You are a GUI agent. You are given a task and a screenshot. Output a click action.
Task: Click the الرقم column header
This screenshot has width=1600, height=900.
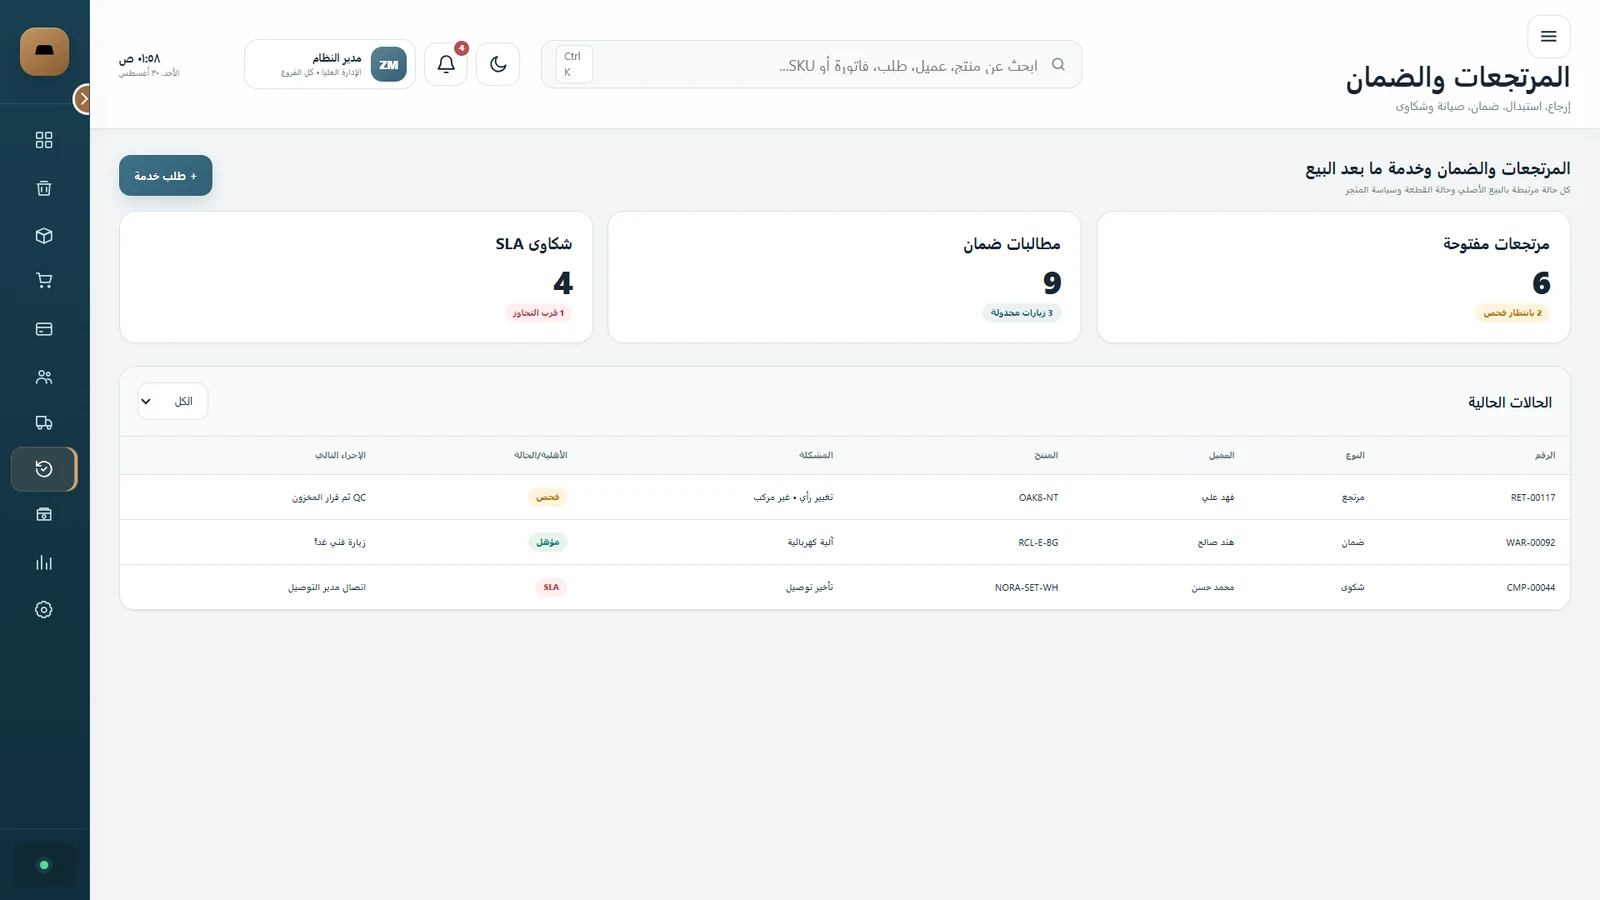tap(1545, 455)
